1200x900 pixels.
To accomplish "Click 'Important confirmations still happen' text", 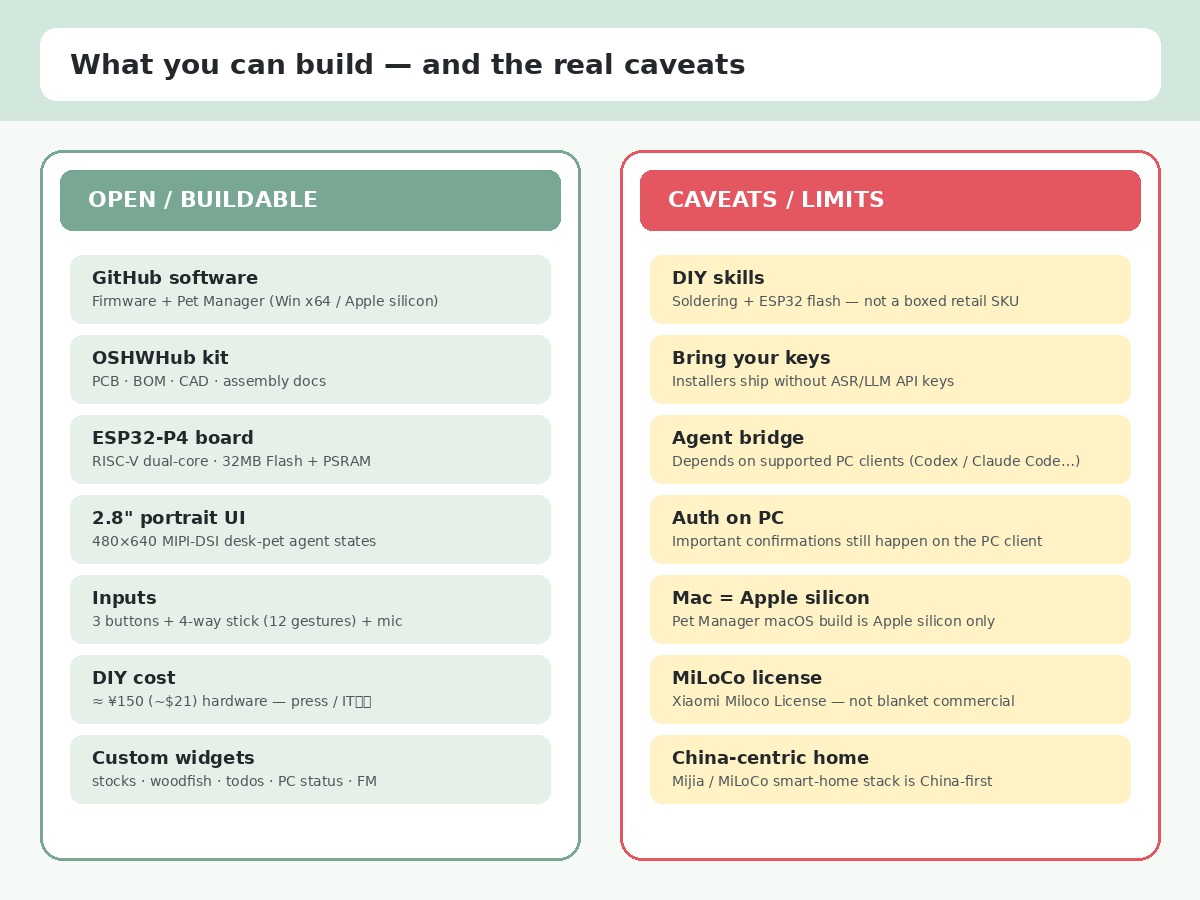I will [x=857, y=541].
